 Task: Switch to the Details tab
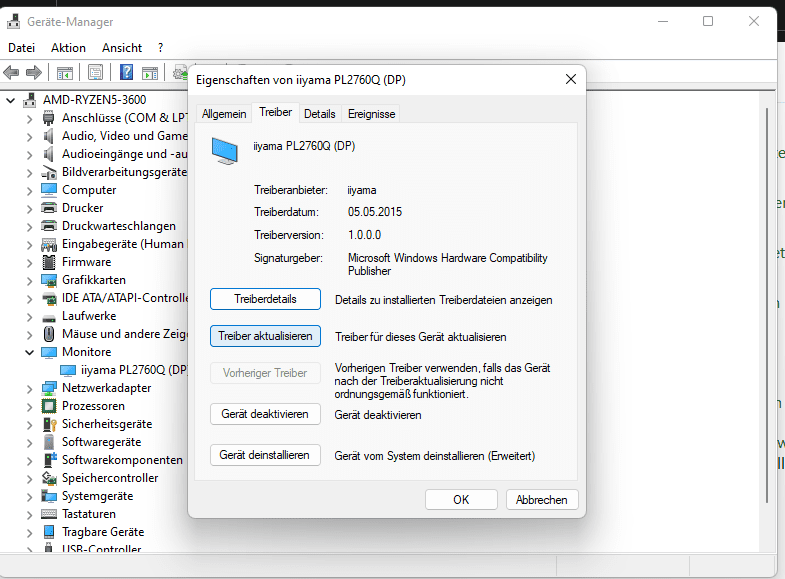(319, 114)
